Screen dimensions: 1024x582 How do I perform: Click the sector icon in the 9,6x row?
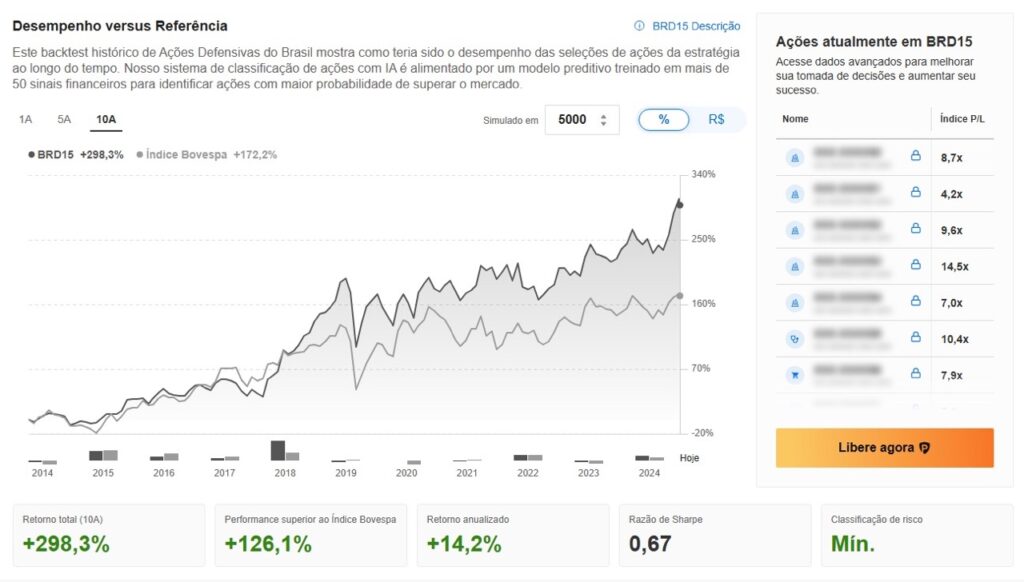tap(795, 230)
